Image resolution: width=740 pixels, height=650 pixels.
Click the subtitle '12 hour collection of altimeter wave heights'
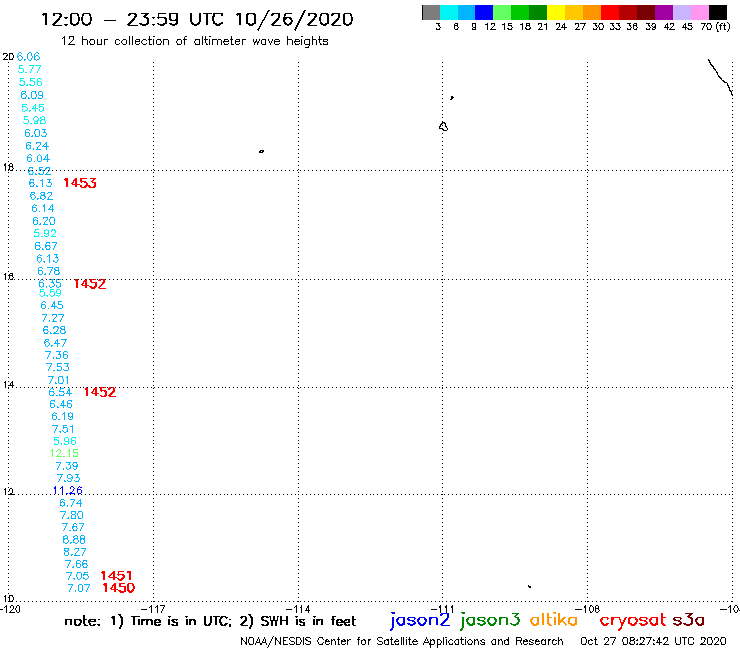pos(194,41)
